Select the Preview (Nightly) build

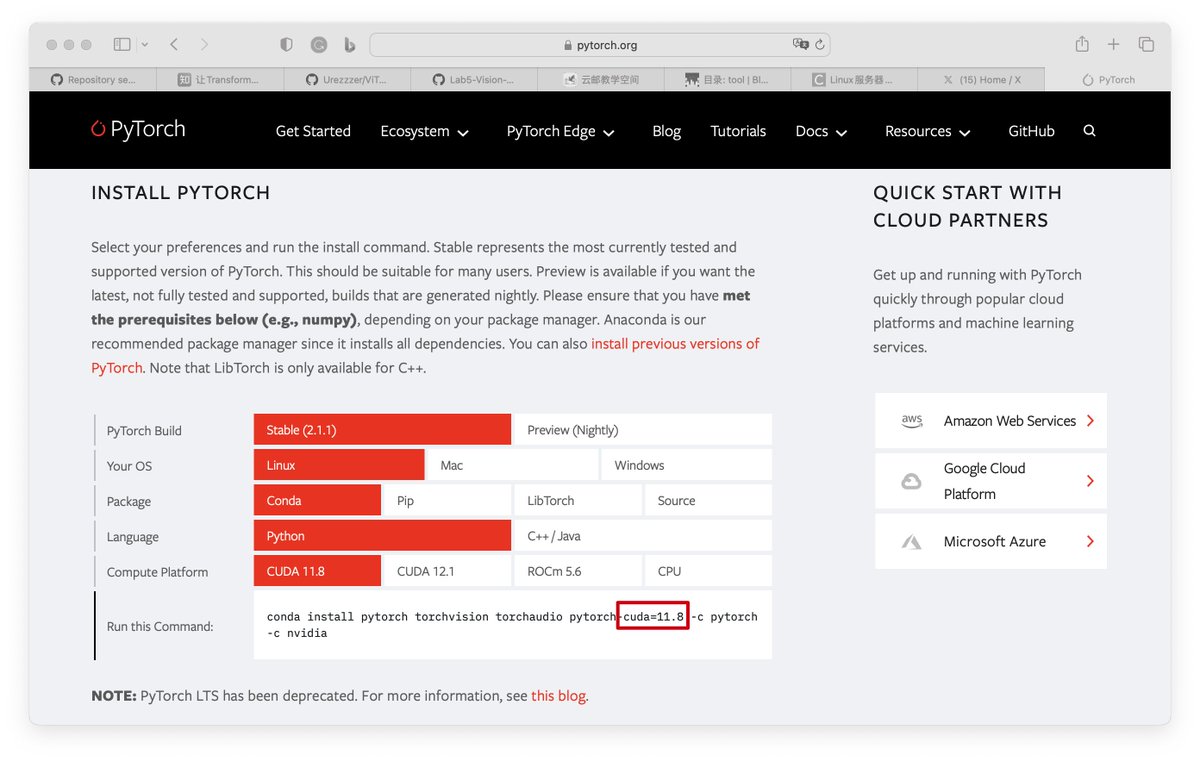pos(642,430)
